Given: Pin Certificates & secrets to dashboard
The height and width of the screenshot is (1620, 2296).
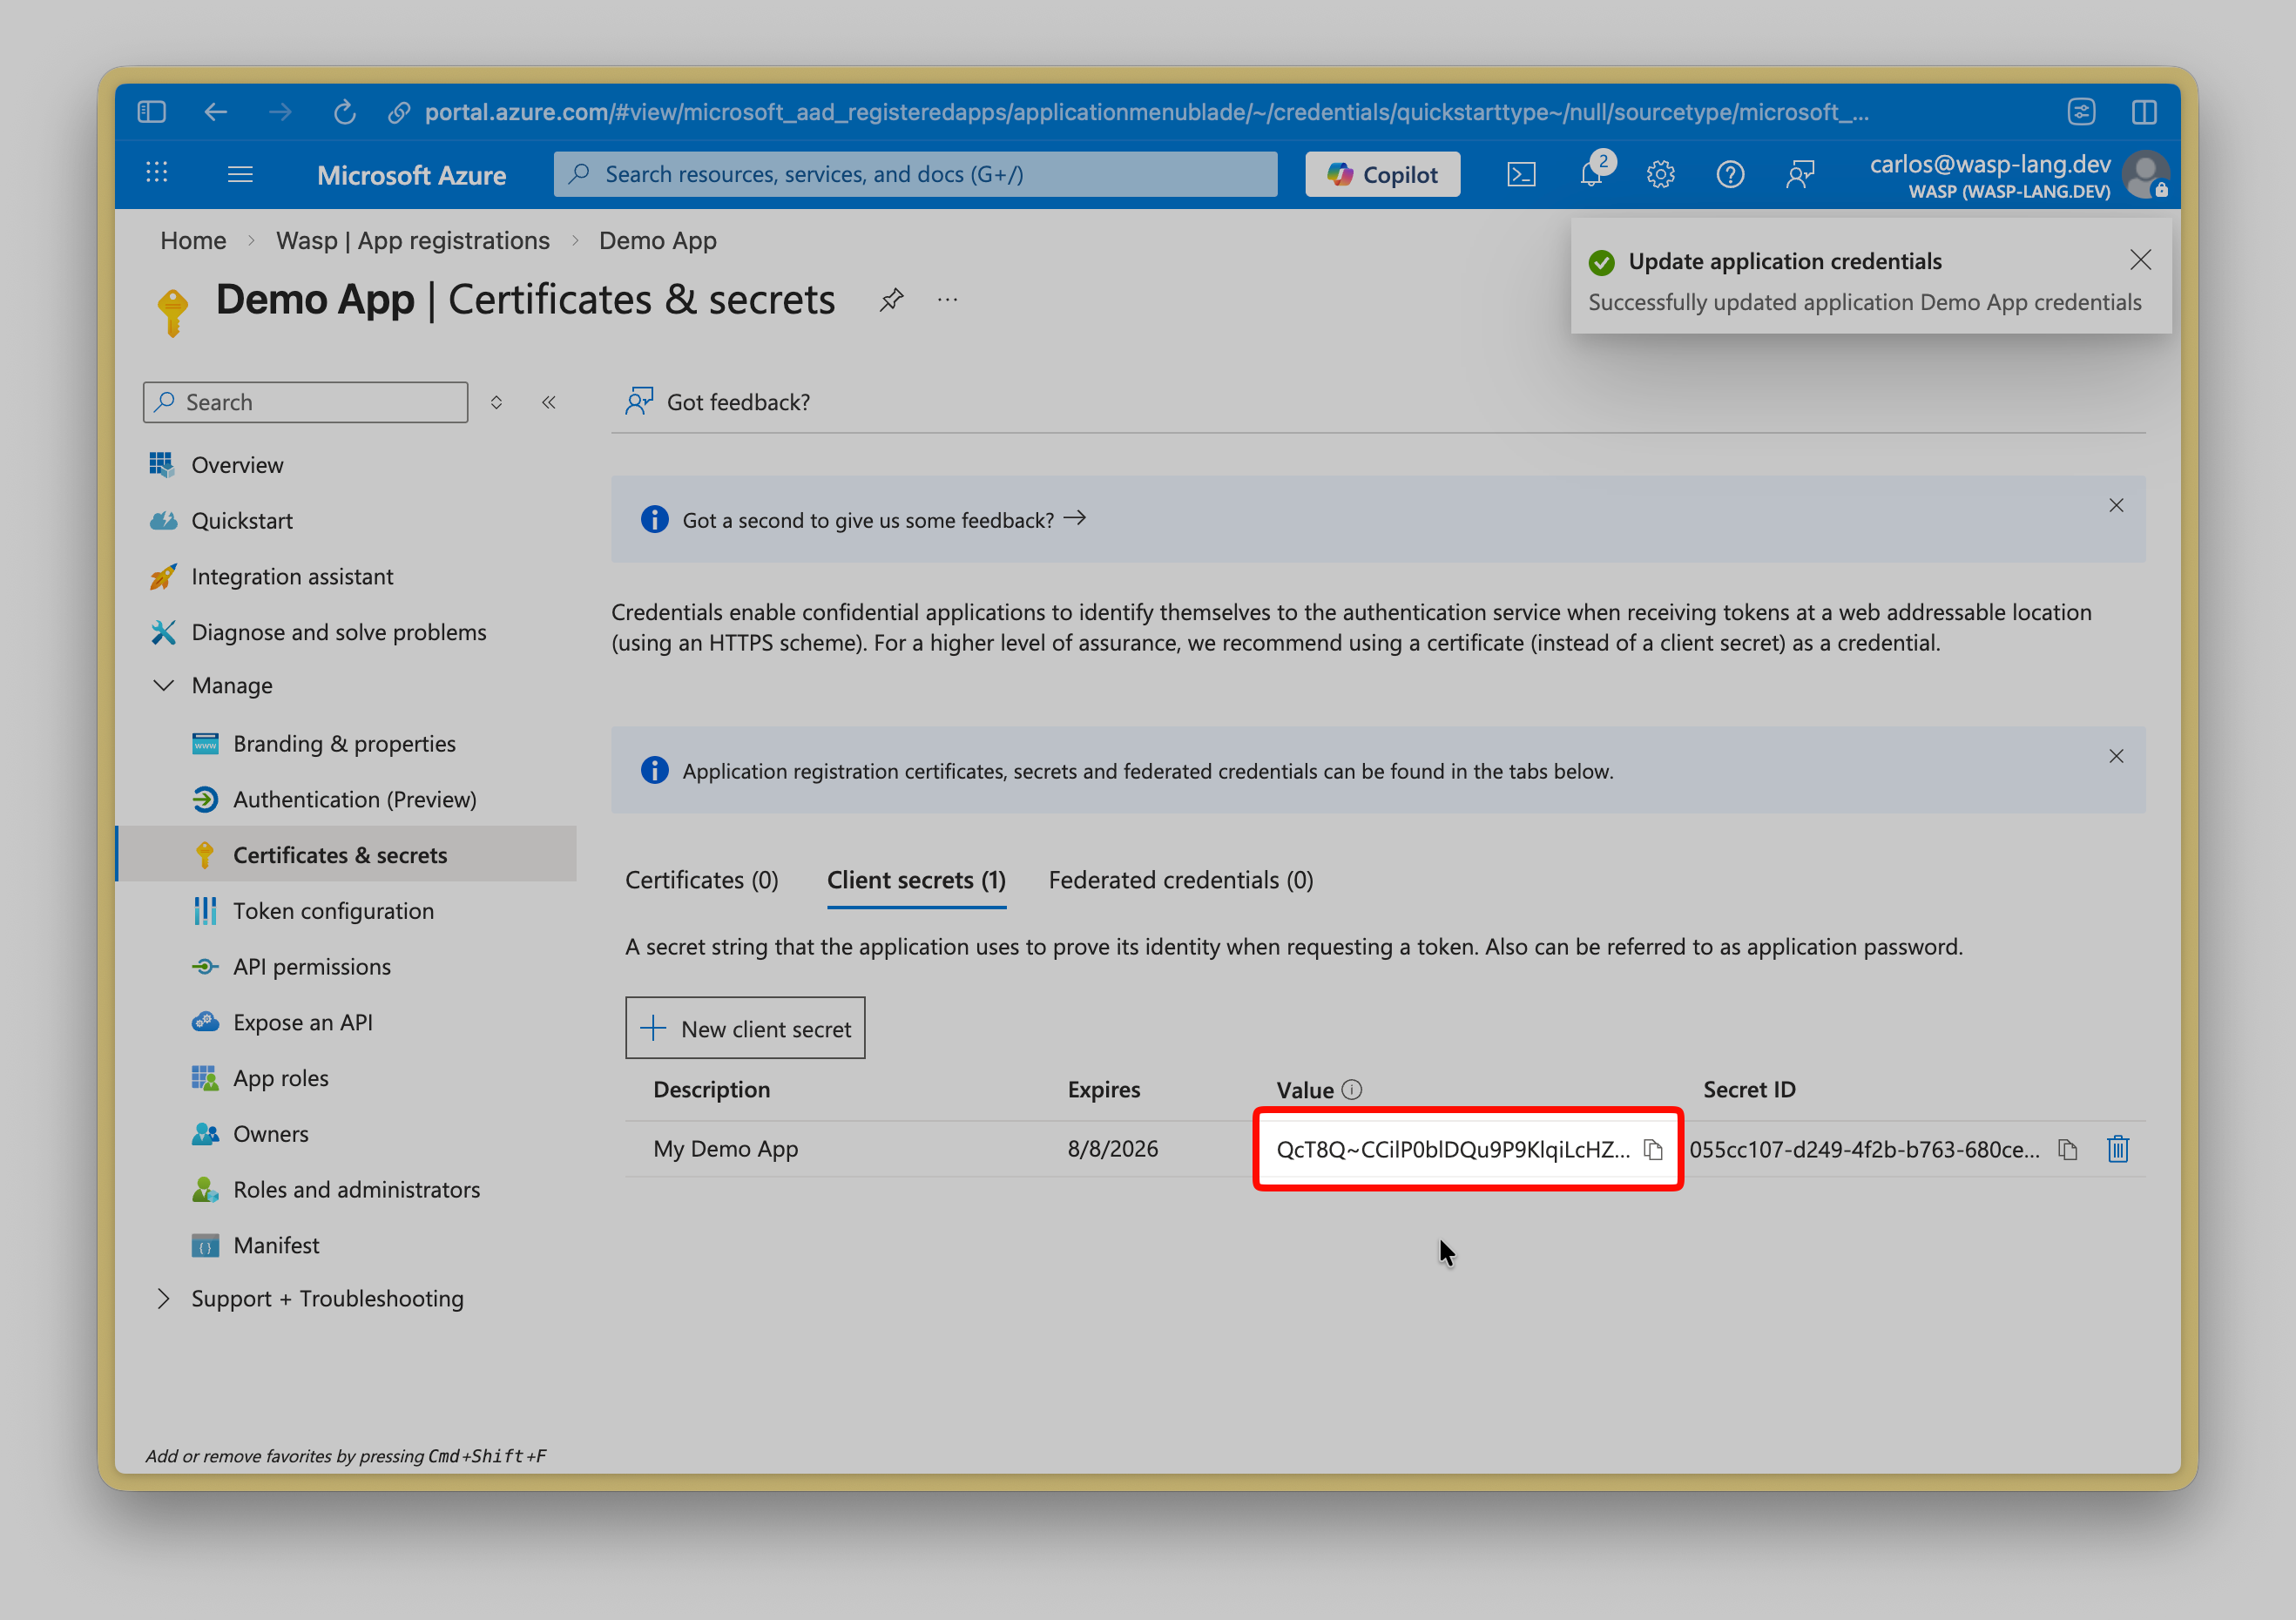Looking at the screenshot, I should (x=891, y=299).
